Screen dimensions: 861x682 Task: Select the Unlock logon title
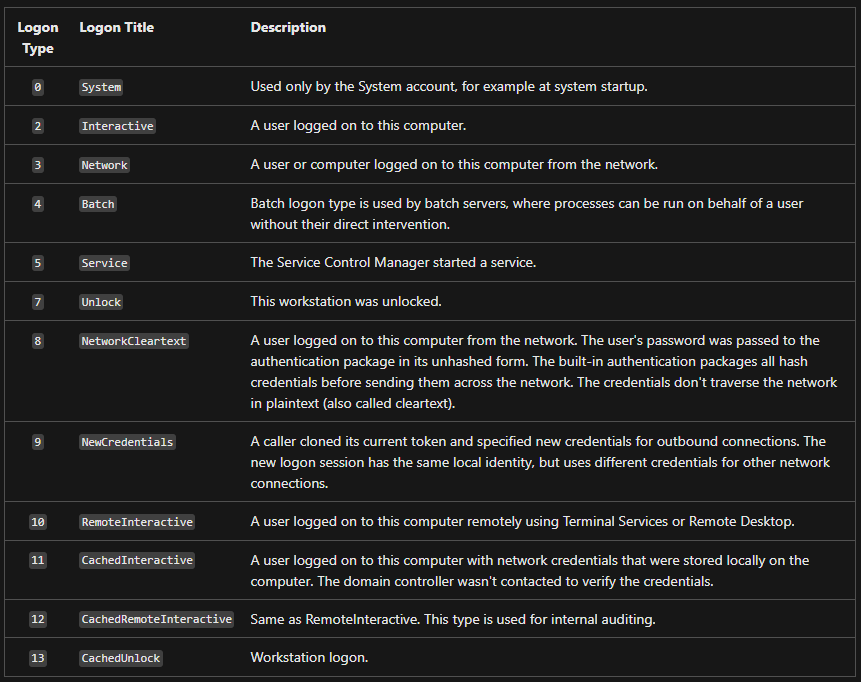[x=101, y=302]
